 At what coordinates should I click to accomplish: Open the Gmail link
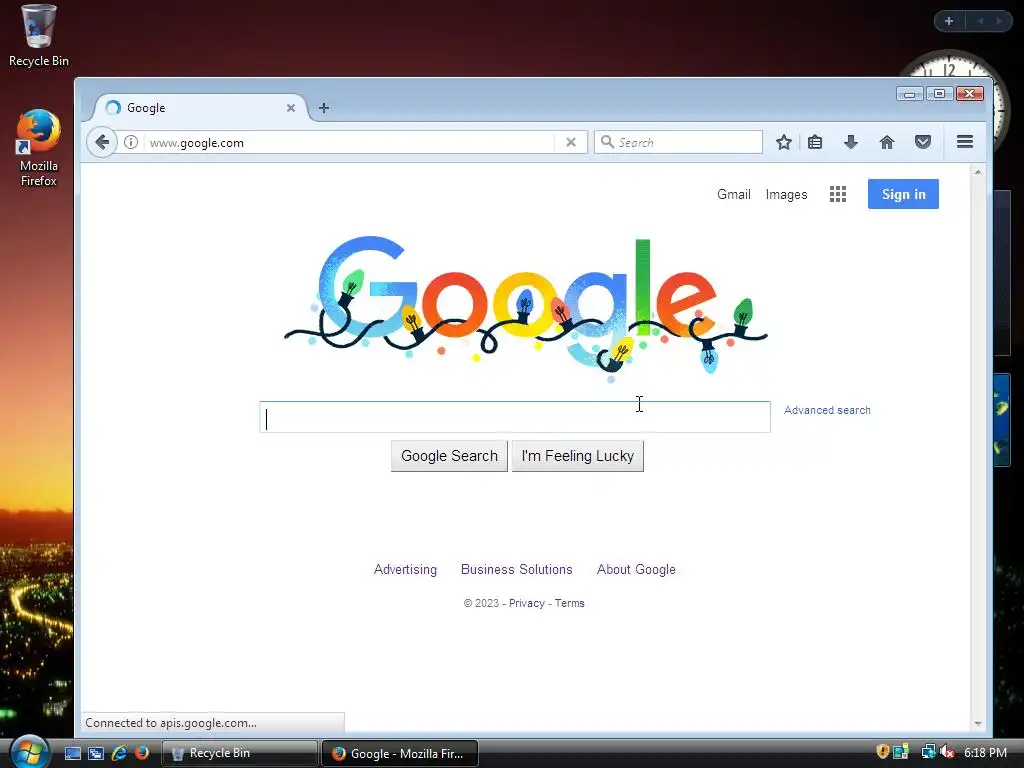click(733, 195)
